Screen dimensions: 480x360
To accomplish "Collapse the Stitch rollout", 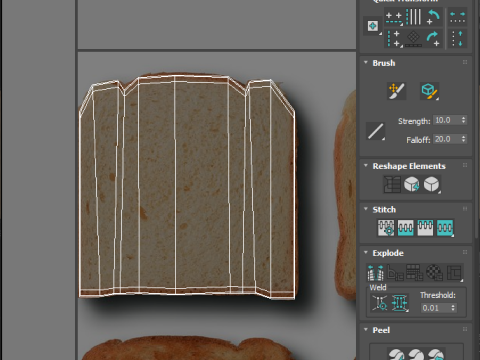I will pyautogui.click(x=366, y=209).
